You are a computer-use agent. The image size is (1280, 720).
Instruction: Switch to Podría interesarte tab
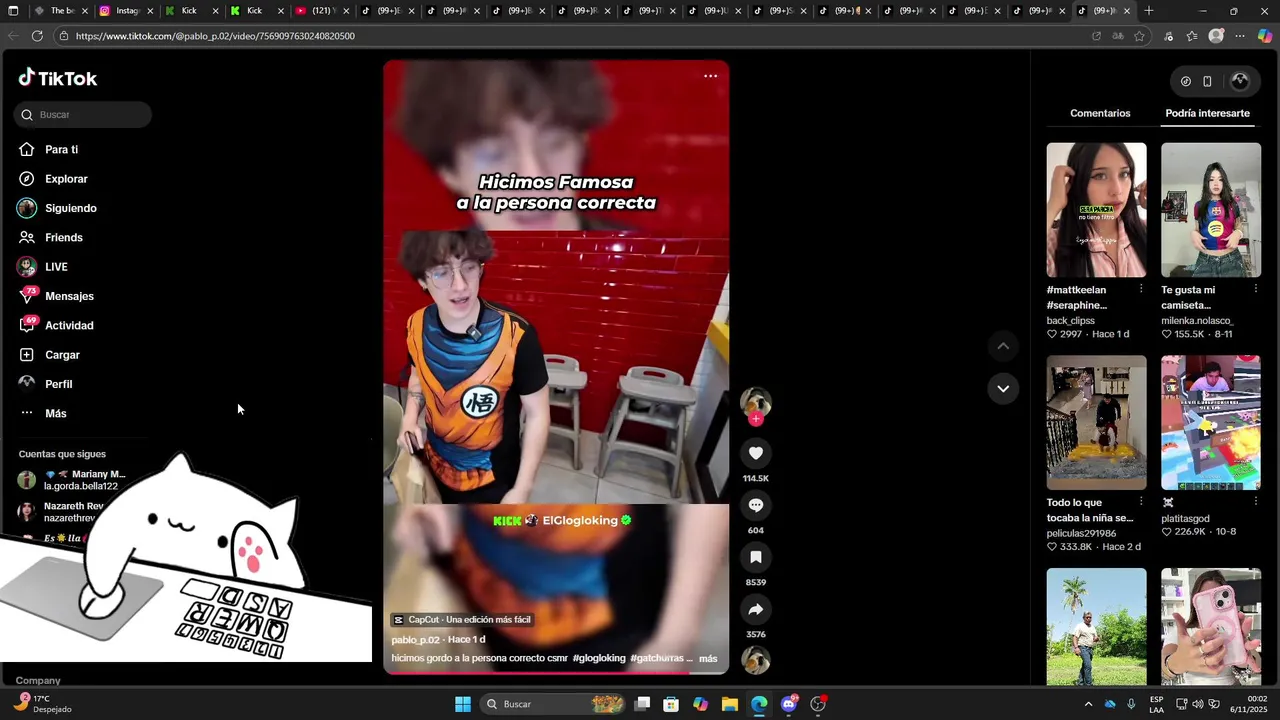[x=1207, y=113]
